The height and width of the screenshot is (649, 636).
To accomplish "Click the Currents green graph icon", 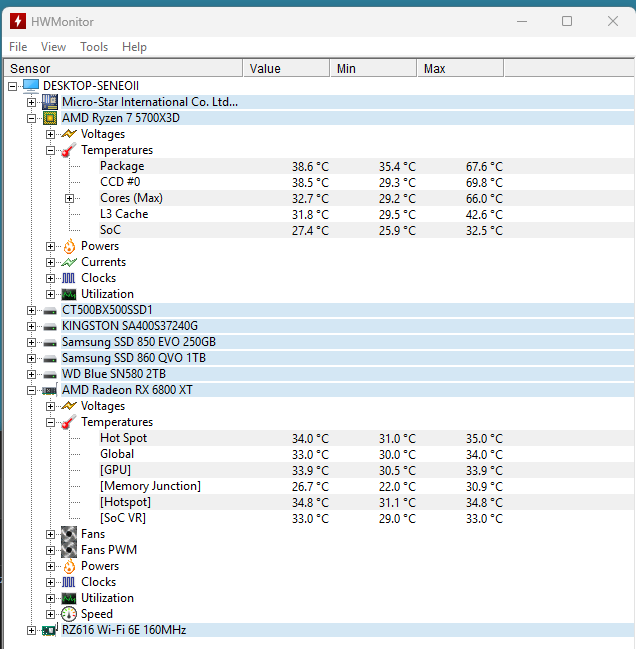I will pos(69,262).
